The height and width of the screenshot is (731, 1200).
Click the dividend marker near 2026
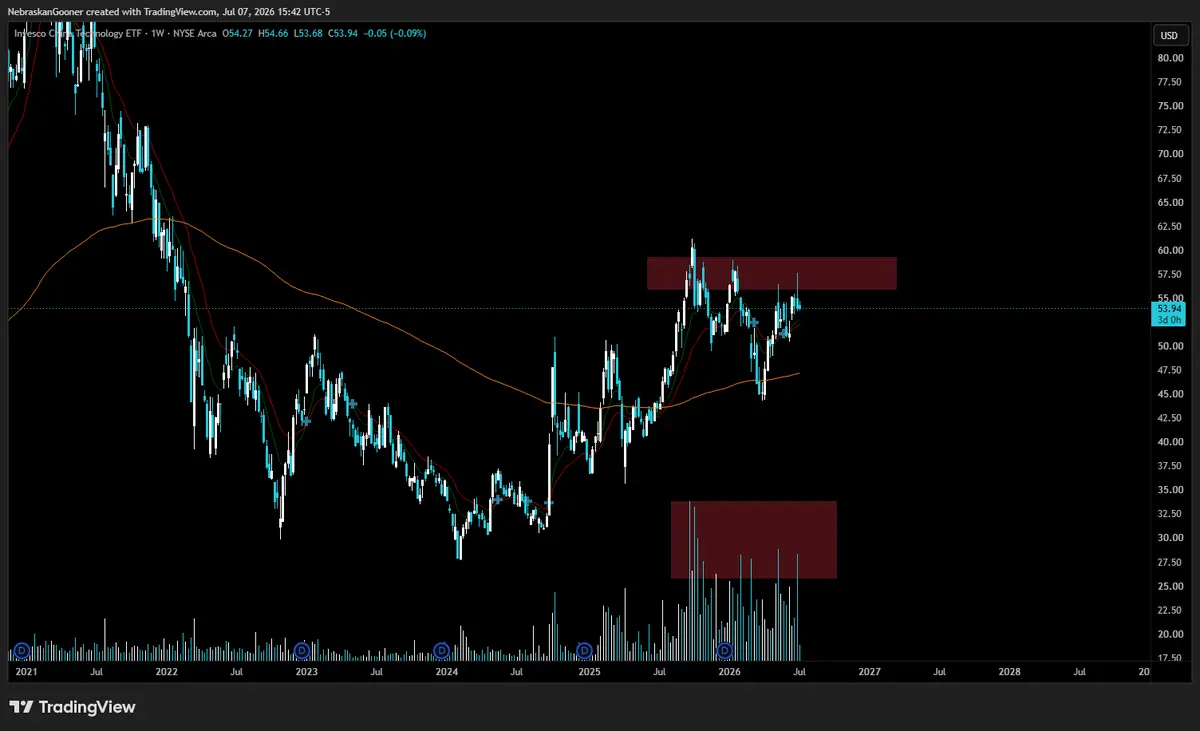click(x=725, y=651)
